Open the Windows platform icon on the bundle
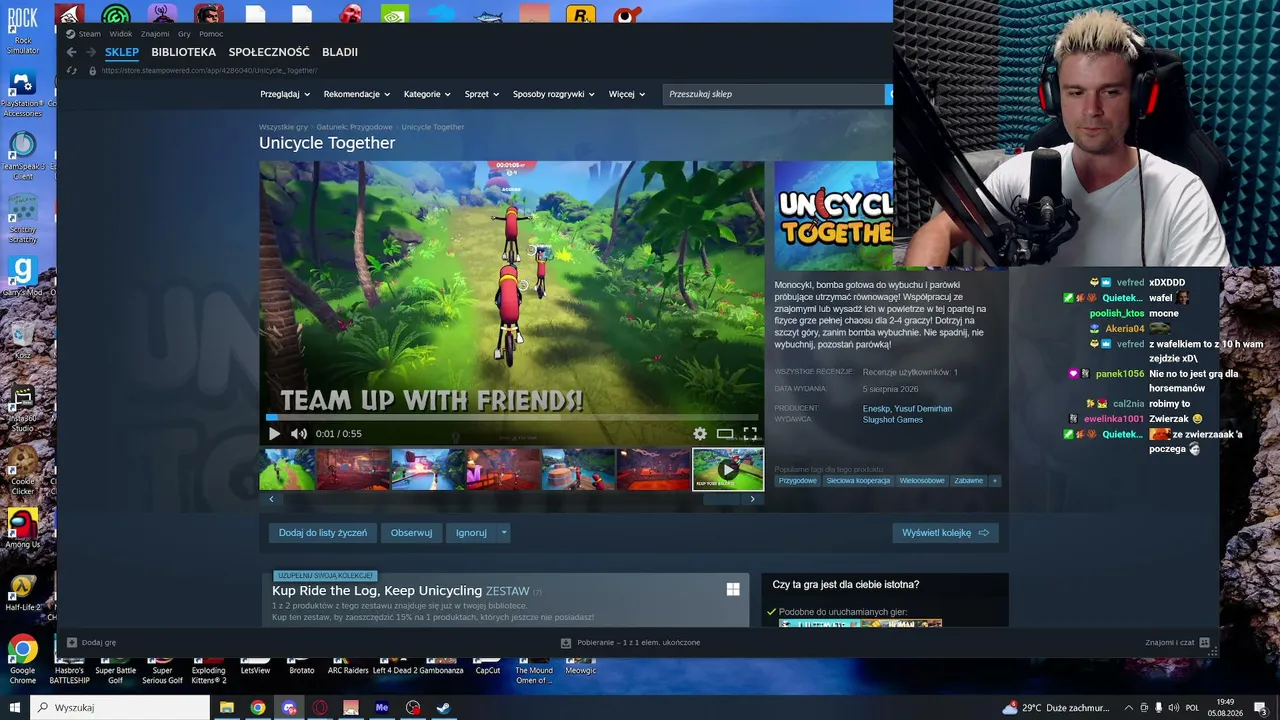 (x=733, y=590)
